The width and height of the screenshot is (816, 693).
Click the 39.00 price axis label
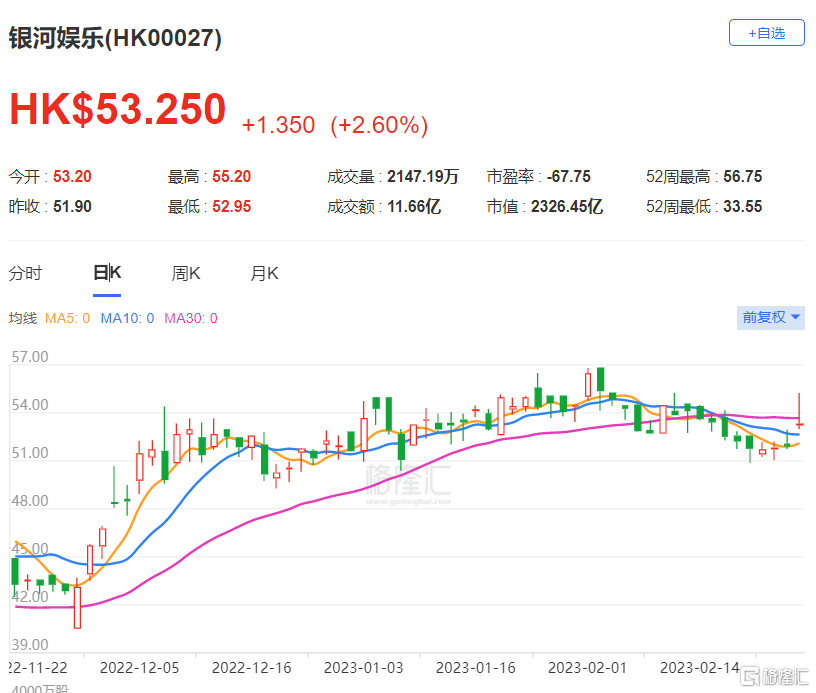30,645
